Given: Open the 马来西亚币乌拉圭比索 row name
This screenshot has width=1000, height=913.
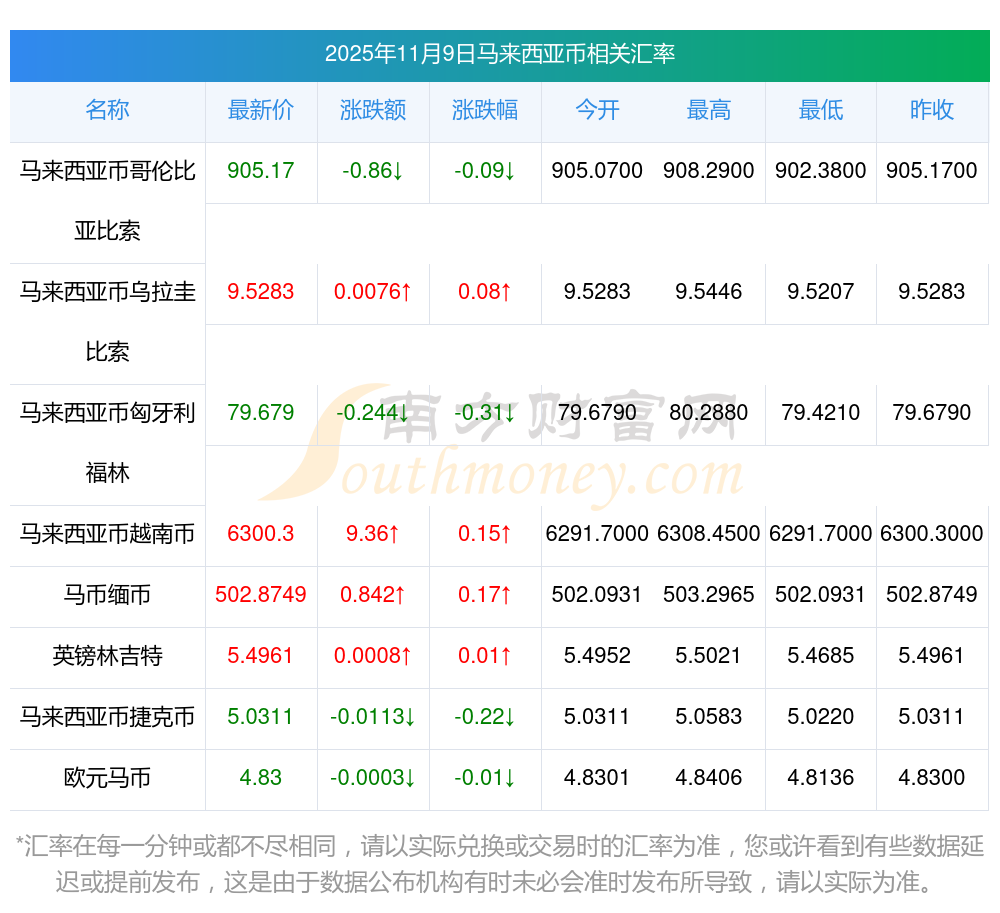Looking at the screenshot, I should (107, 321).
